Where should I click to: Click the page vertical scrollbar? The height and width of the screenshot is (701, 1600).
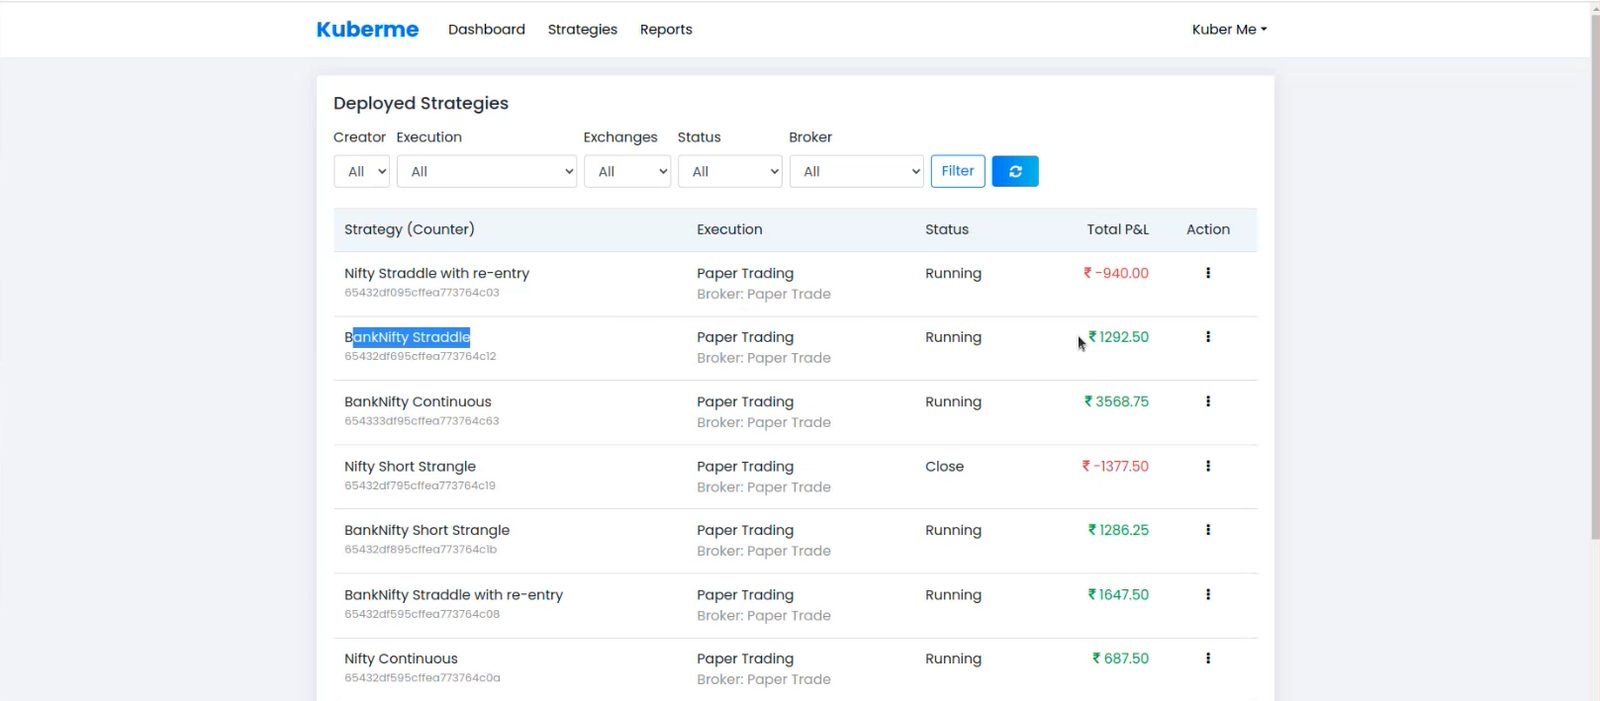pos(1595,277)
